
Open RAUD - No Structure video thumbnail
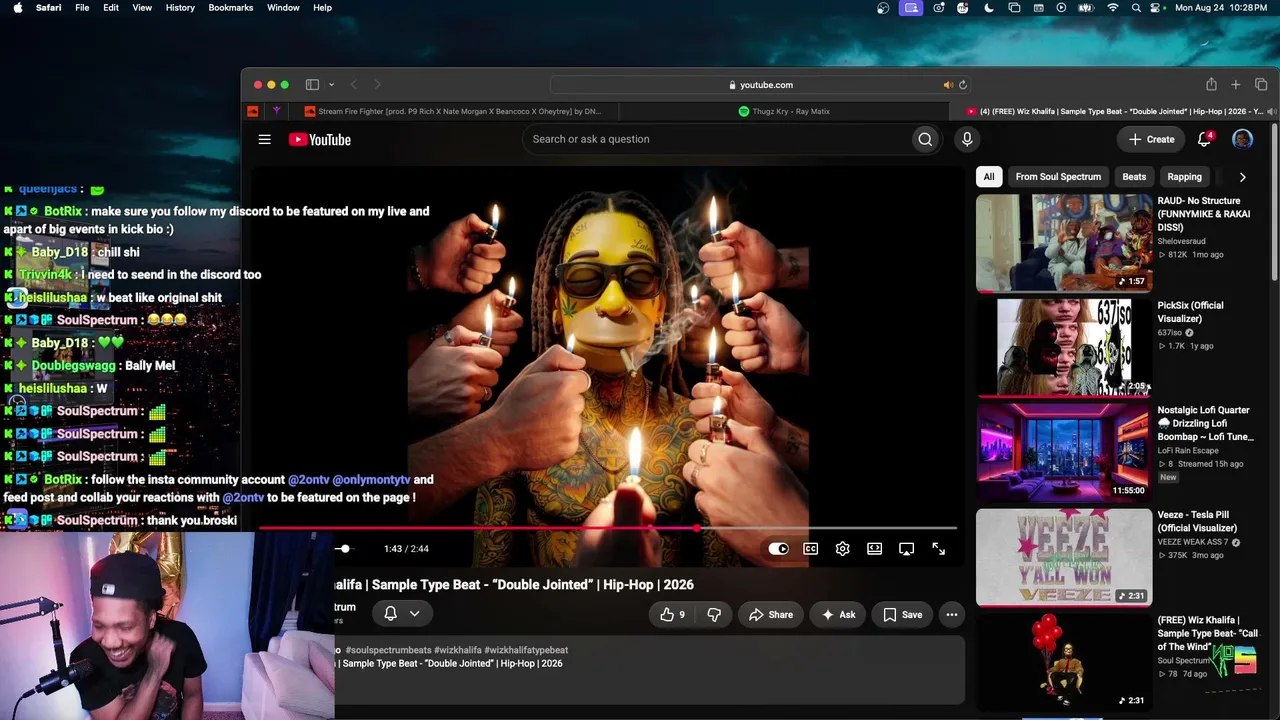point(1064,243)
